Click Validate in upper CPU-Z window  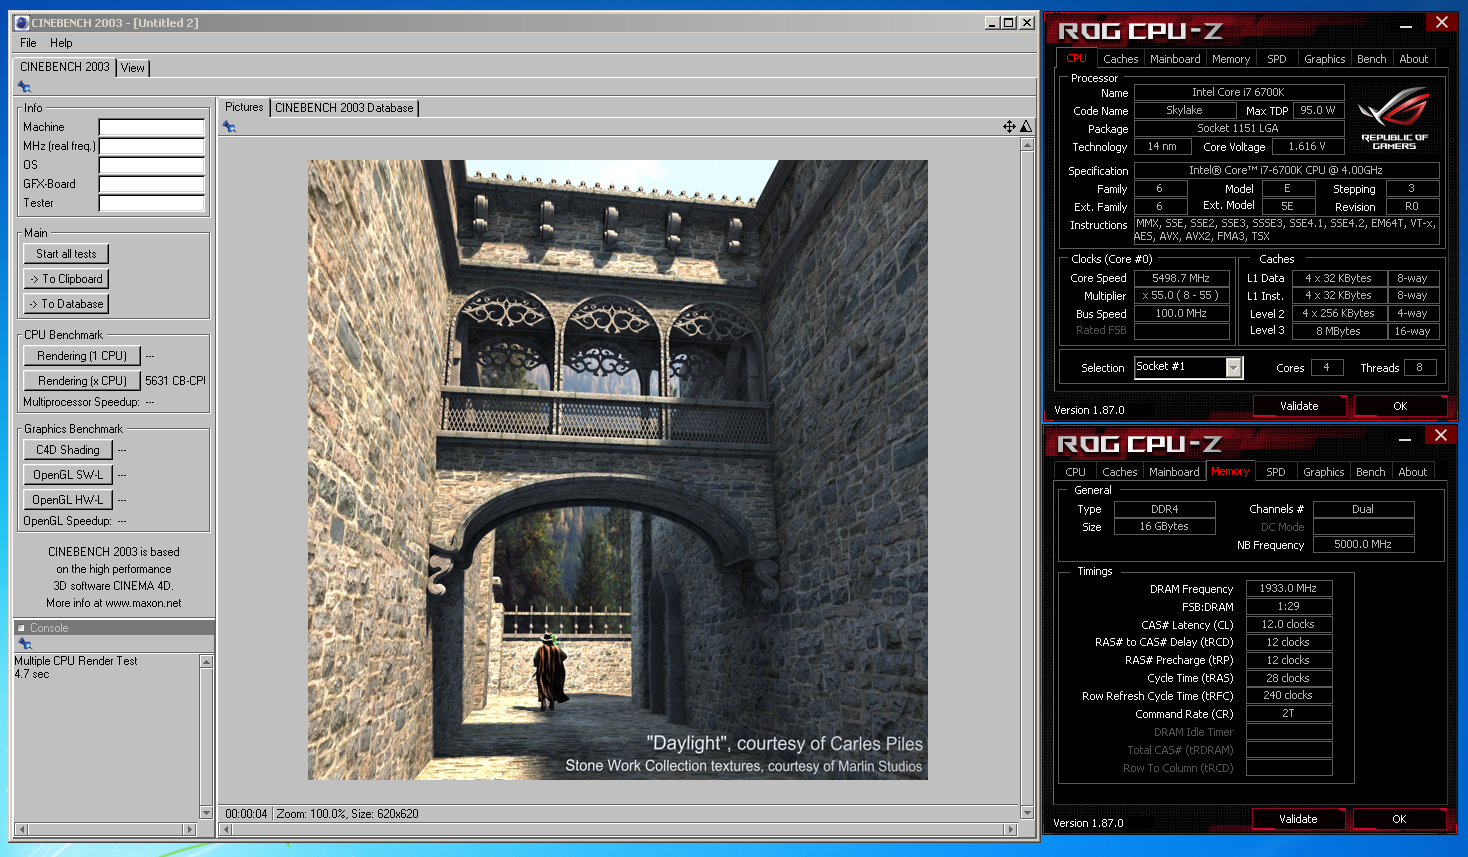[x=1299, y=406]
